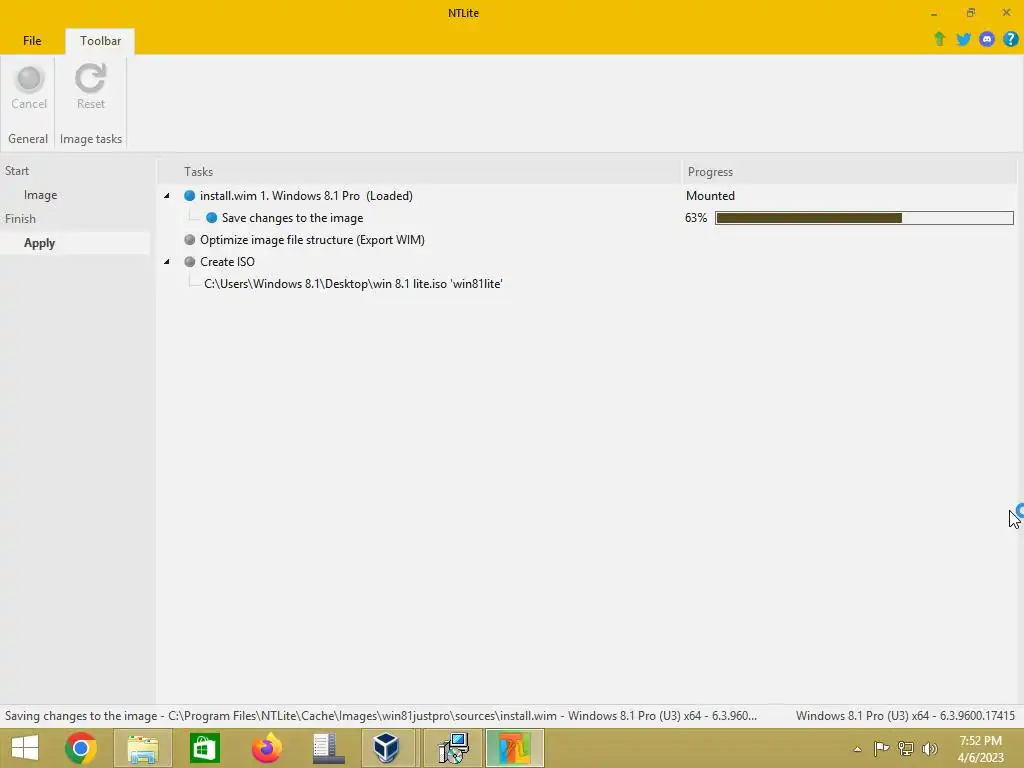Click blue status dot beside install.wim
Image resolution: width=1024 pixels, height=768 pixels.
point(189,196)
